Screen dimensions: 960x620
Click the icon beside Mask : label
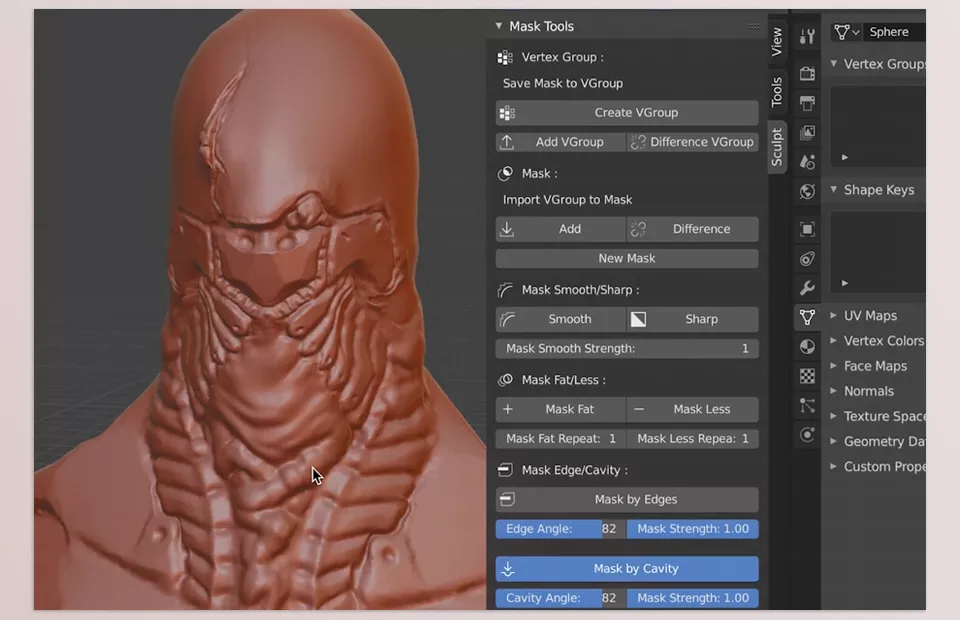coord(505,174)
